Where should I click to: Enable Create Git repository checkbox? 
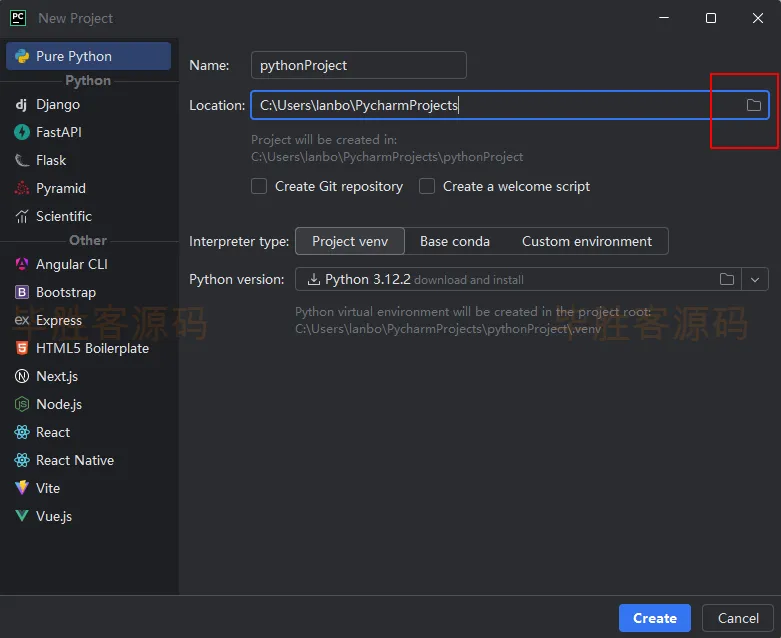pos(259,186)
